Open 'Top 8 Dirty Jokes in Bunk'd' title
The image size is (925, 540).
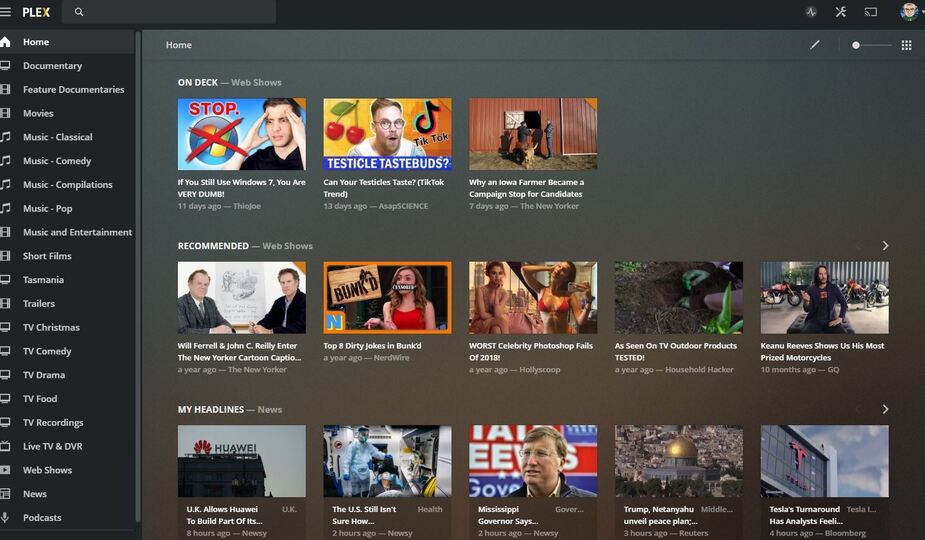click(372, 346)
